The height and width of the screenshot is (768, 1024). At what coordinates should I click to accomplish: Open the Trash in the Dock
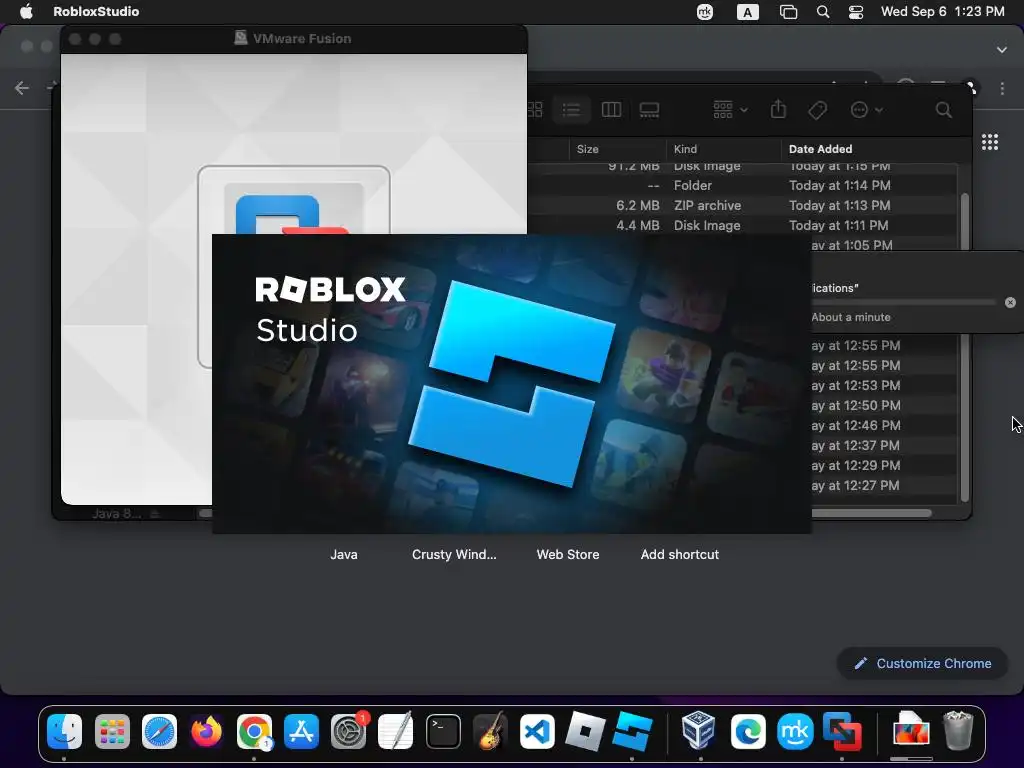958,731
